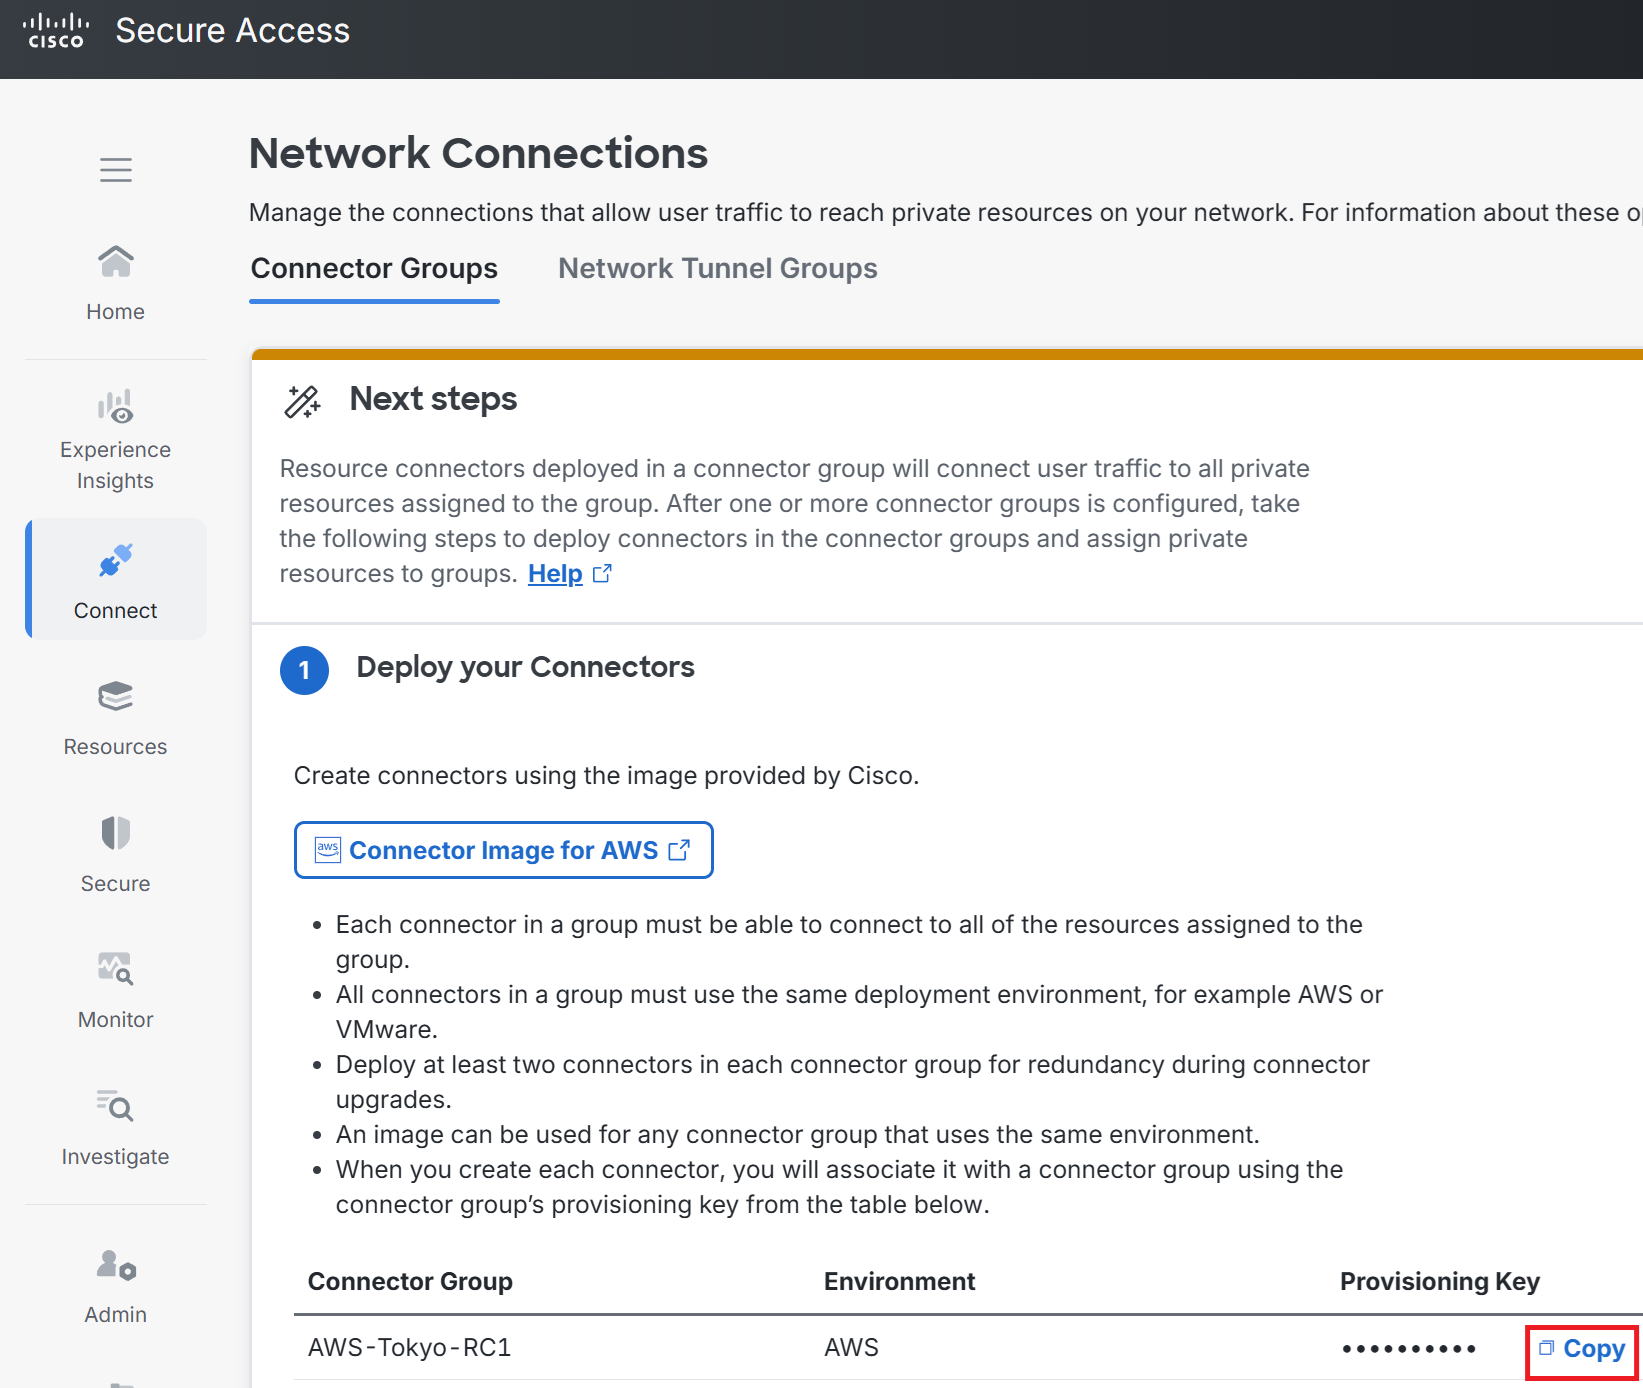Select the Connector Groups tab

pos(374,268)
